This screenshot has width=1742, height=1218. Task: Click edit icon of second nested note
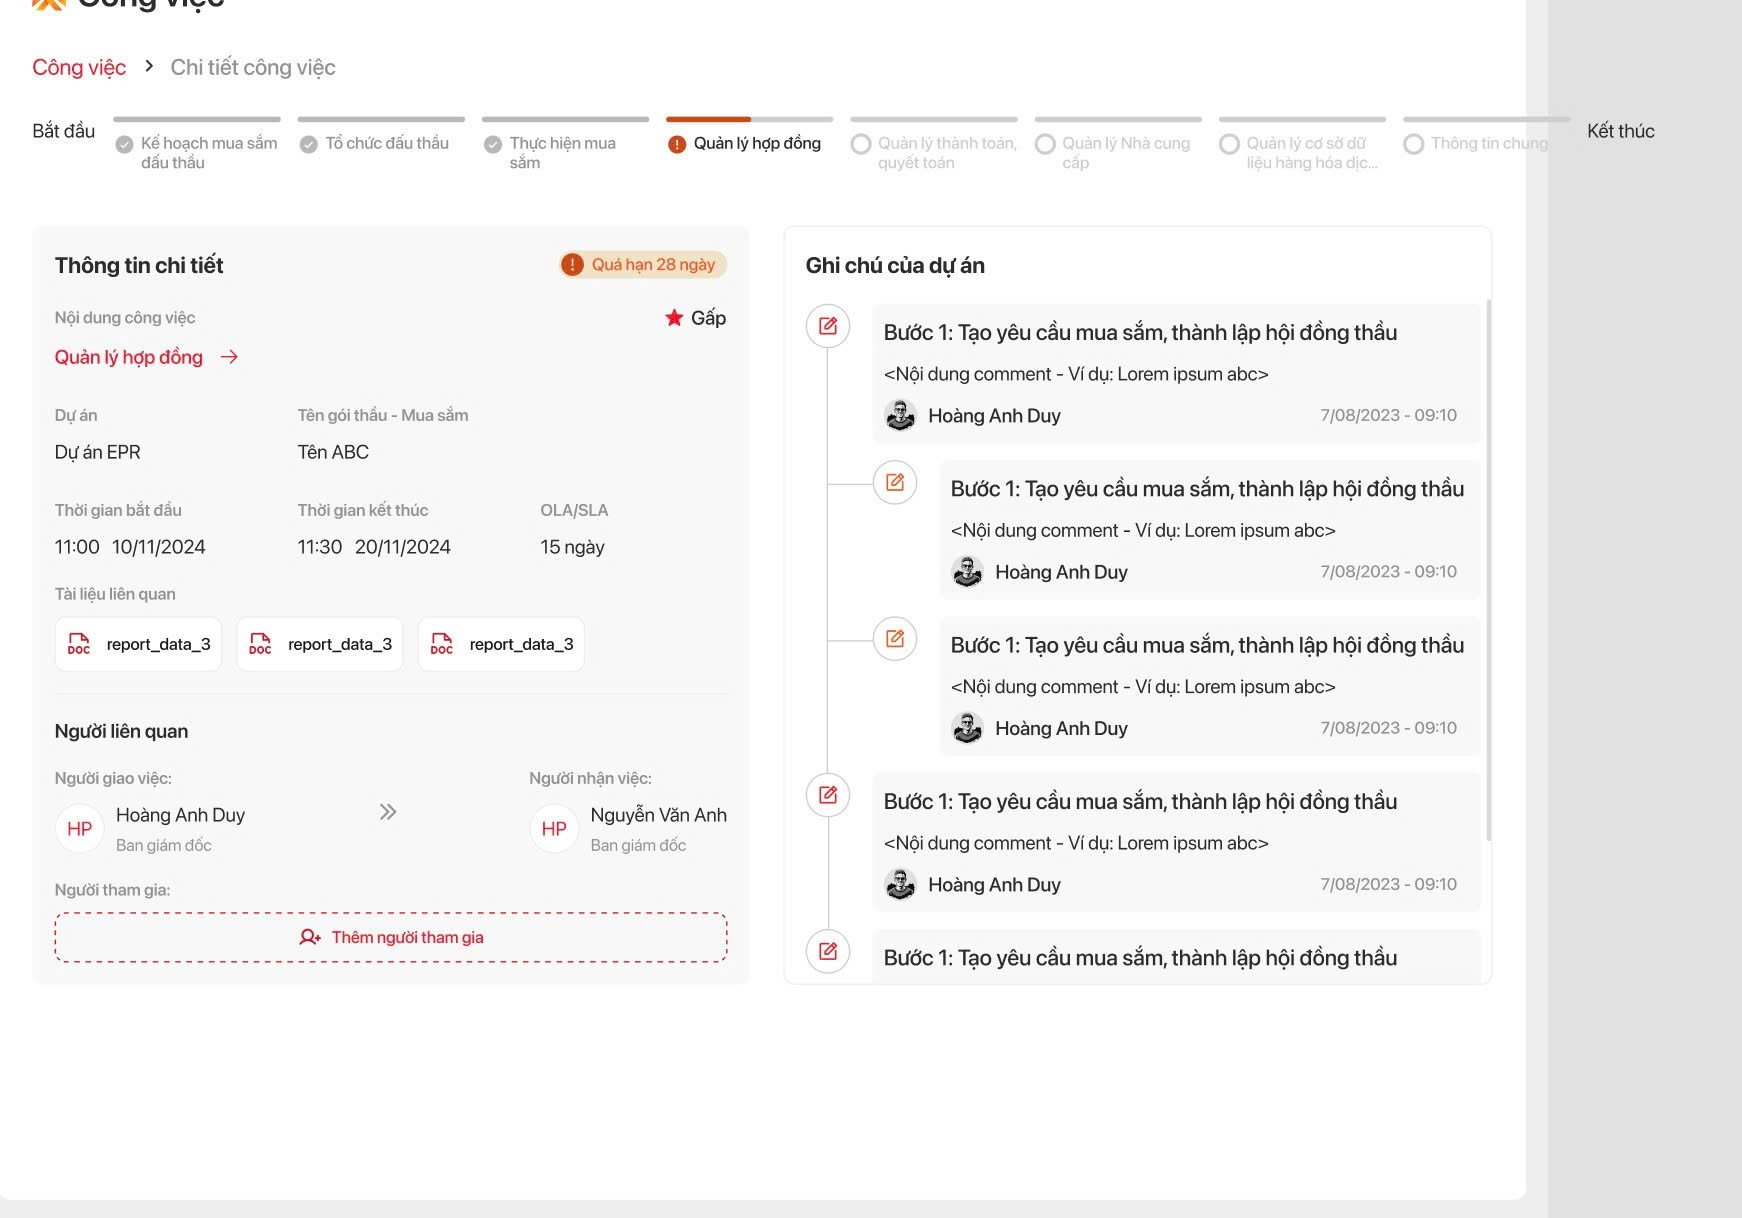(895, 482)
